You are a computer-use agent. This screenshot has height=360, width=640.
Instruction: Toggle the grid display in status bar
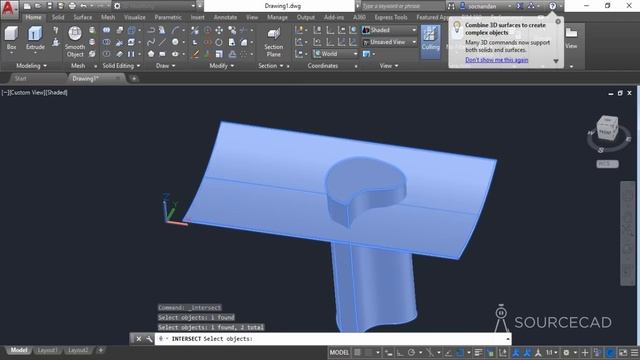pos(358,352)
